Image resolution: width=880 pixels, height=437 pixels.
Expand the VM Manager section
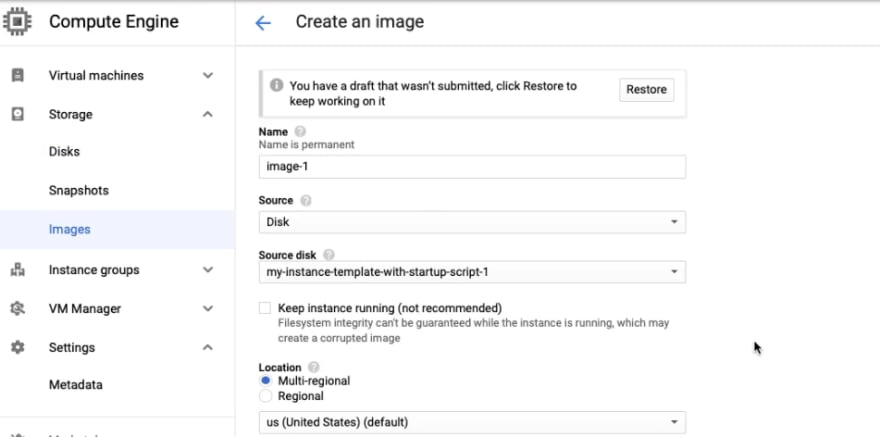pos(208,309)
